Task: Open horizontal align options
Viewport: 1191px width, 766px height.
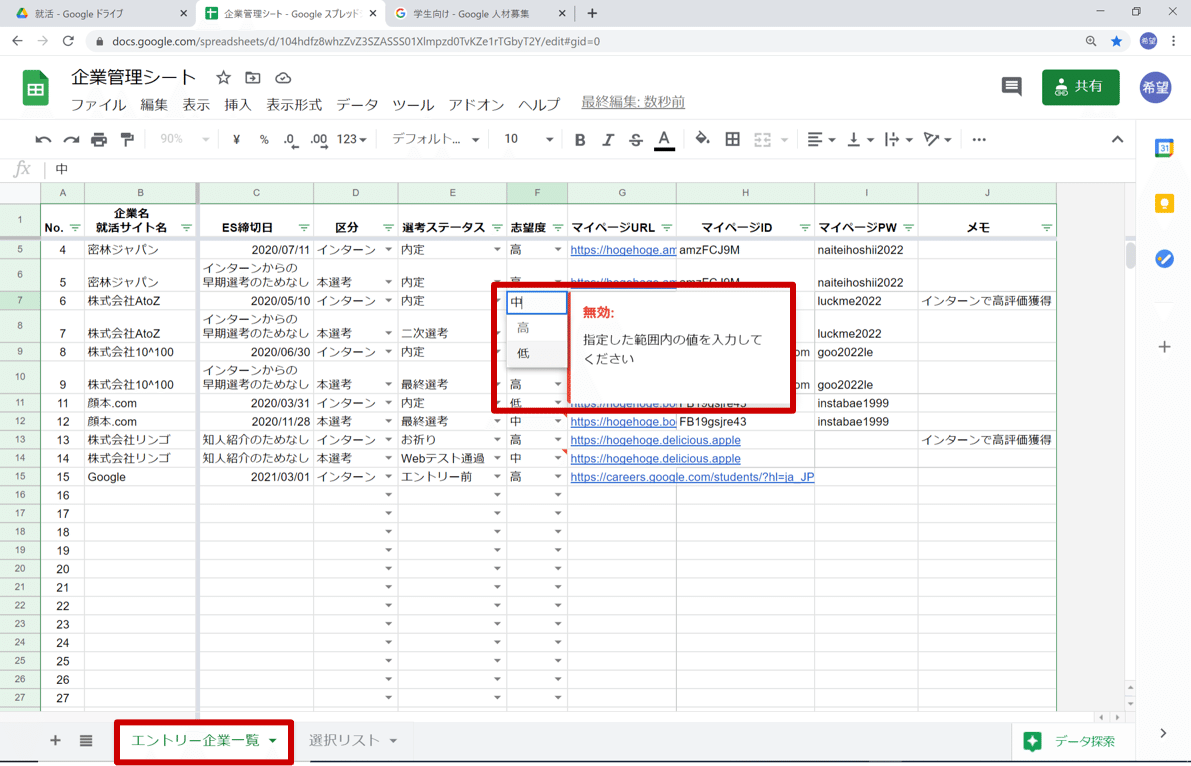Action: (x=820, y=140)
